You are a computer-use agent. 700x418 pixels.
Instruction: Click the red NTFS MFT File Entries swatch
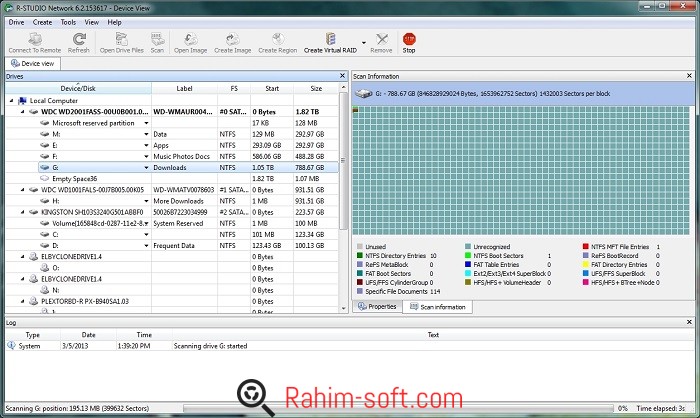tap(585, 246)
